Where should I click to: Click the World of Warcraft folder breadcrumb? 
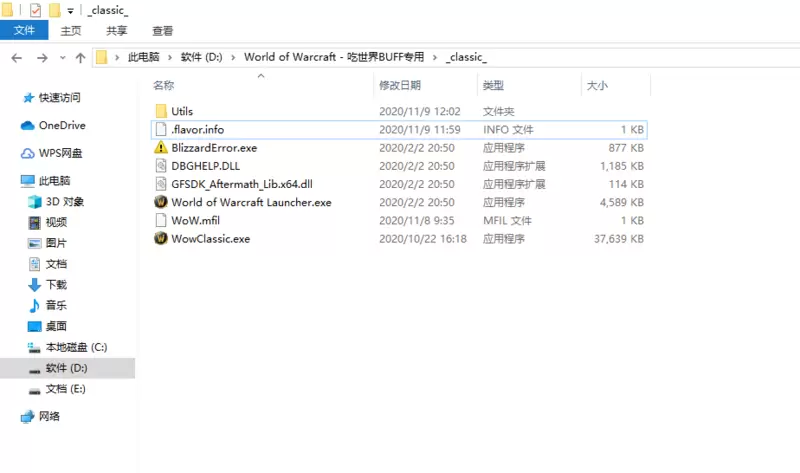(x=334, y=57)
